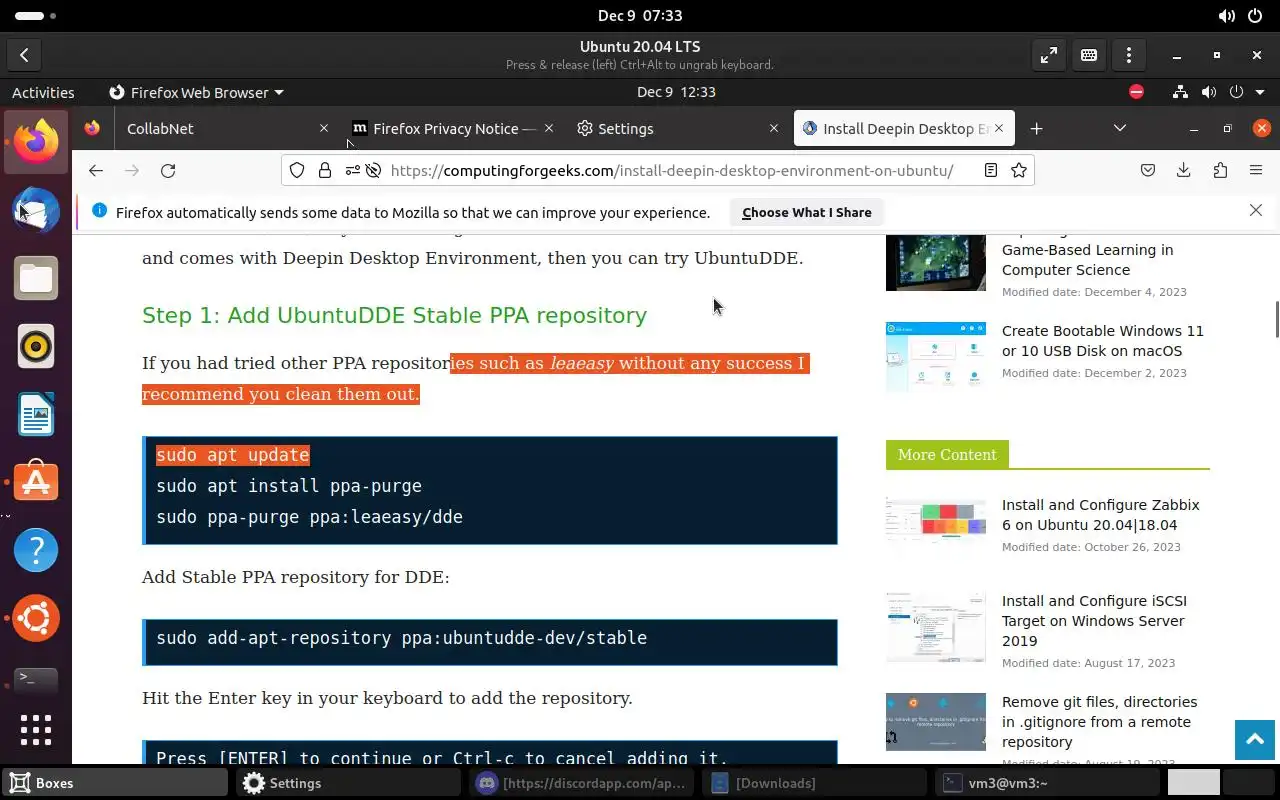Click the add-apt-repository ubuntudde-dev command block
Screen dimensions: 1280x800
(490, 642)
